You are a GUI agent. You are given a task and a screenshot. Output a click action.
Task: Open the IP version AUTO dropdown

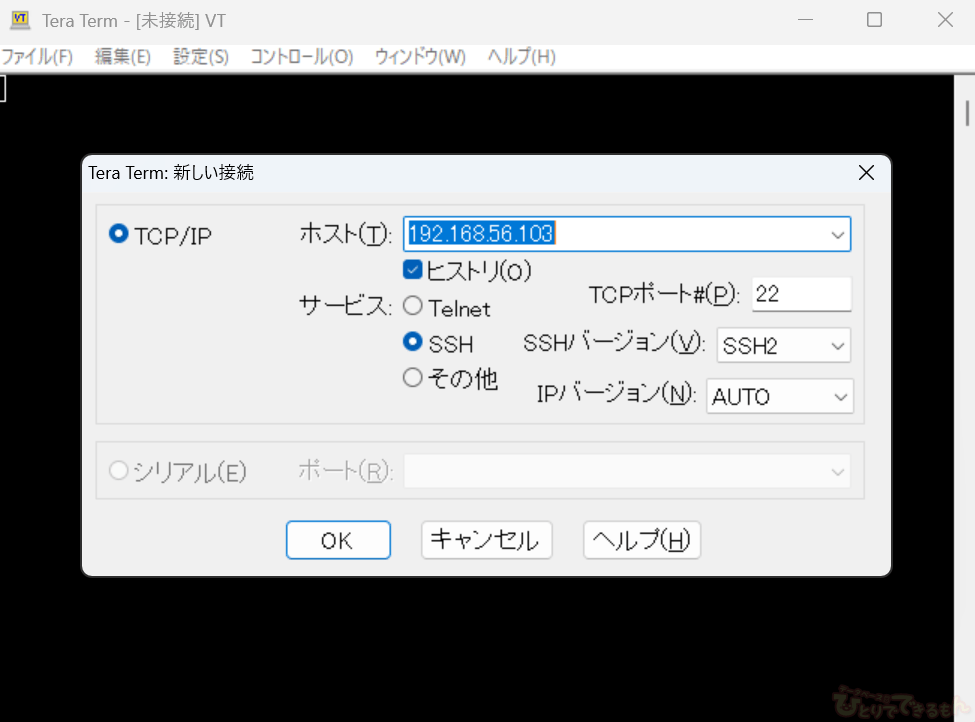(x=840, y=397)
